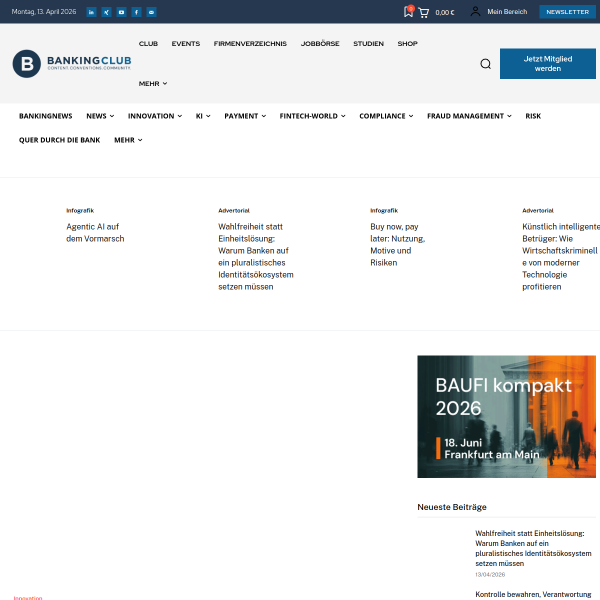This screenshot has height=600, width=600.
Task: Click the NEWSLETTER button
Action: coord(567,12)
